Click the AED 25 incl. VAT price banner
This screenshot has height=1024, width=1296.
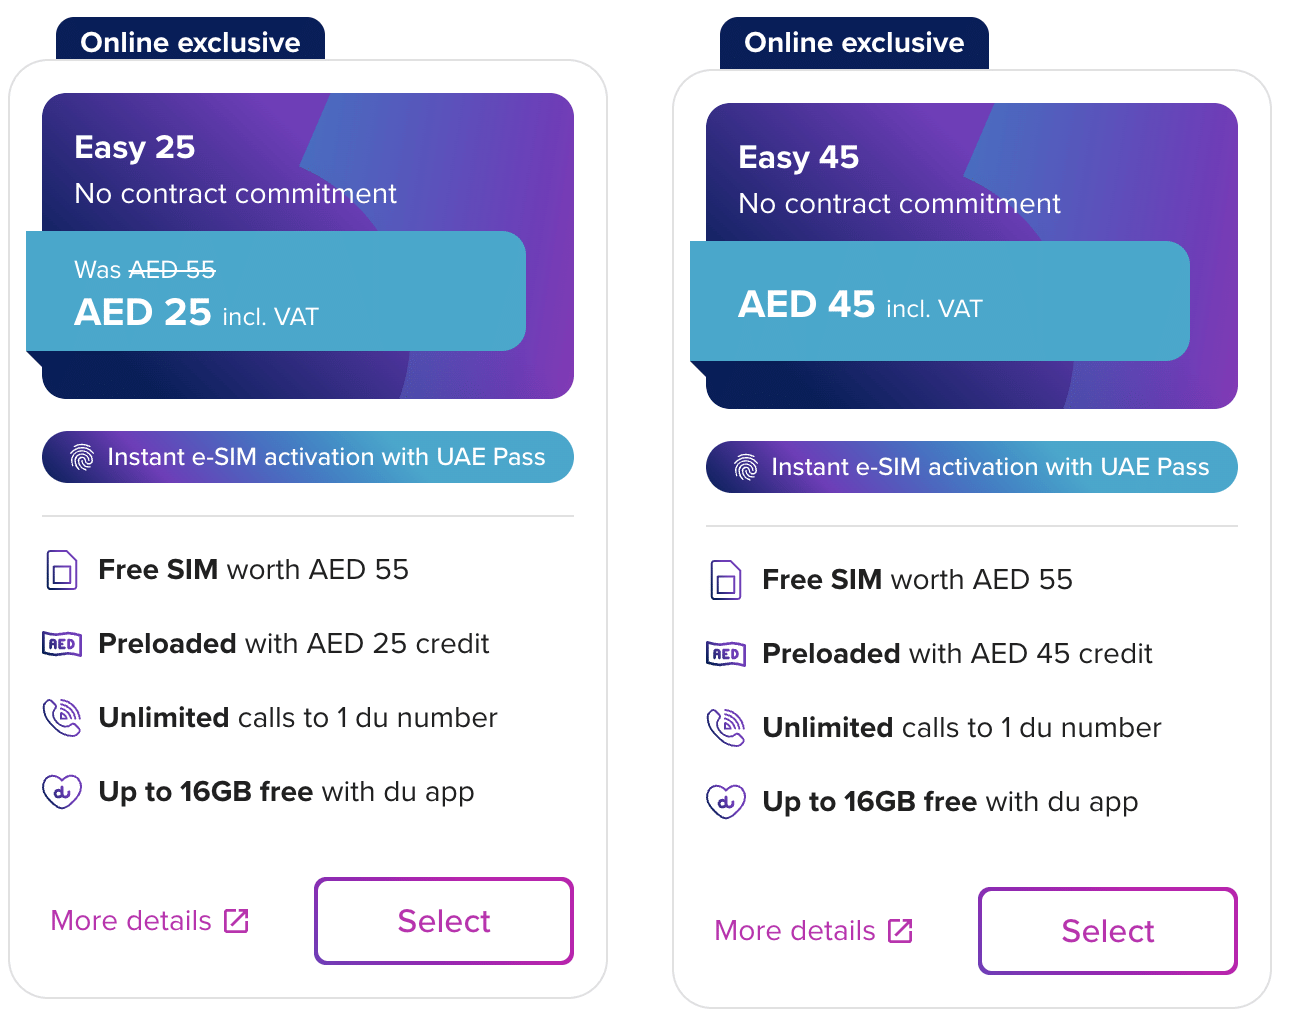coord(276,292)
